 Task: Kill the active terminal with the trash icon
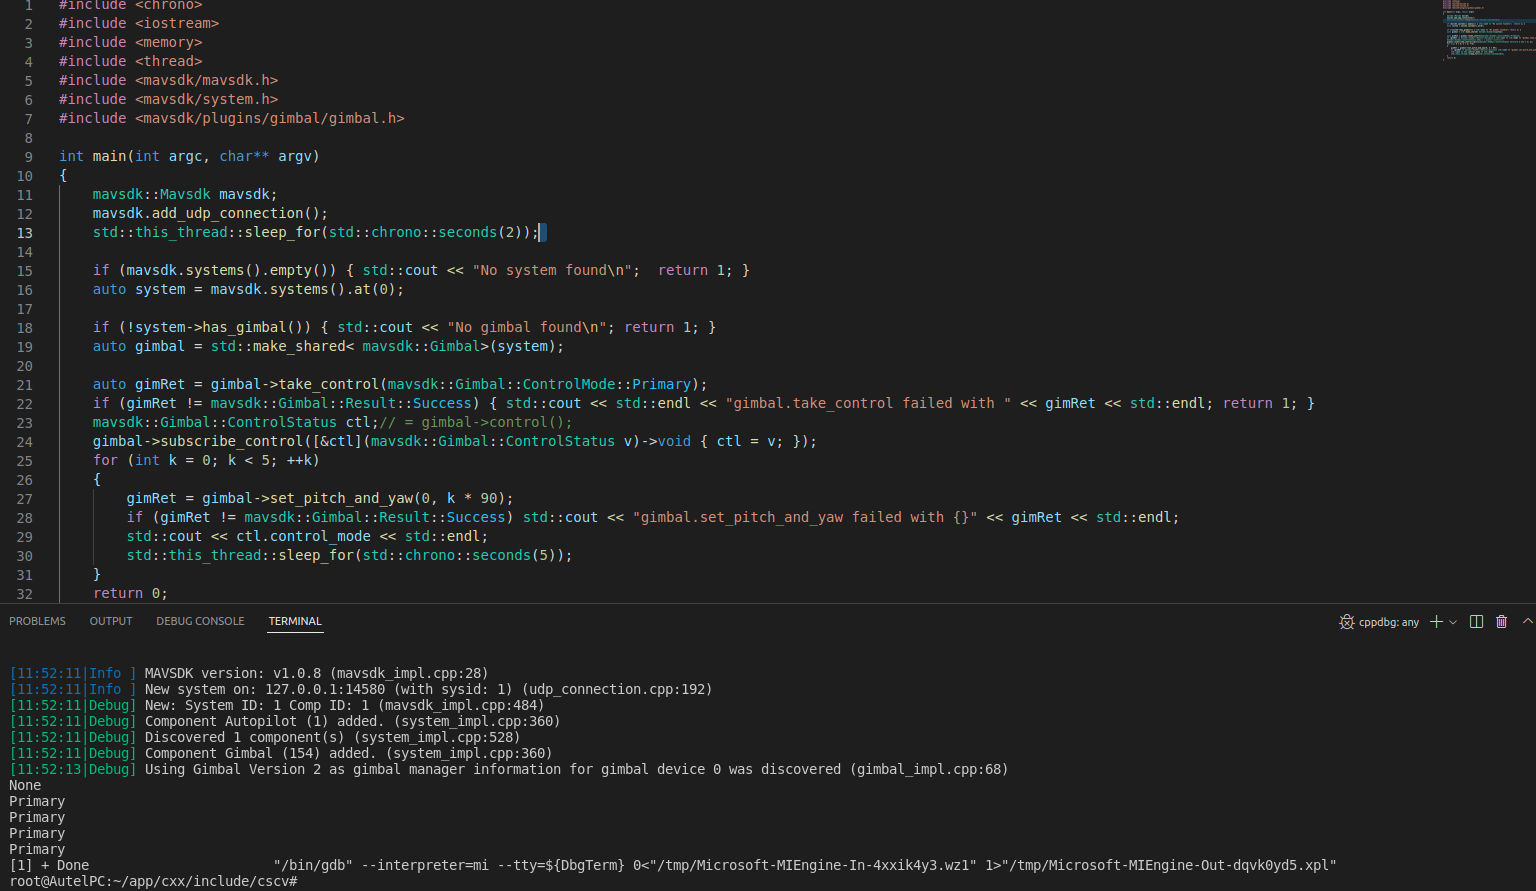point(1501,621)
